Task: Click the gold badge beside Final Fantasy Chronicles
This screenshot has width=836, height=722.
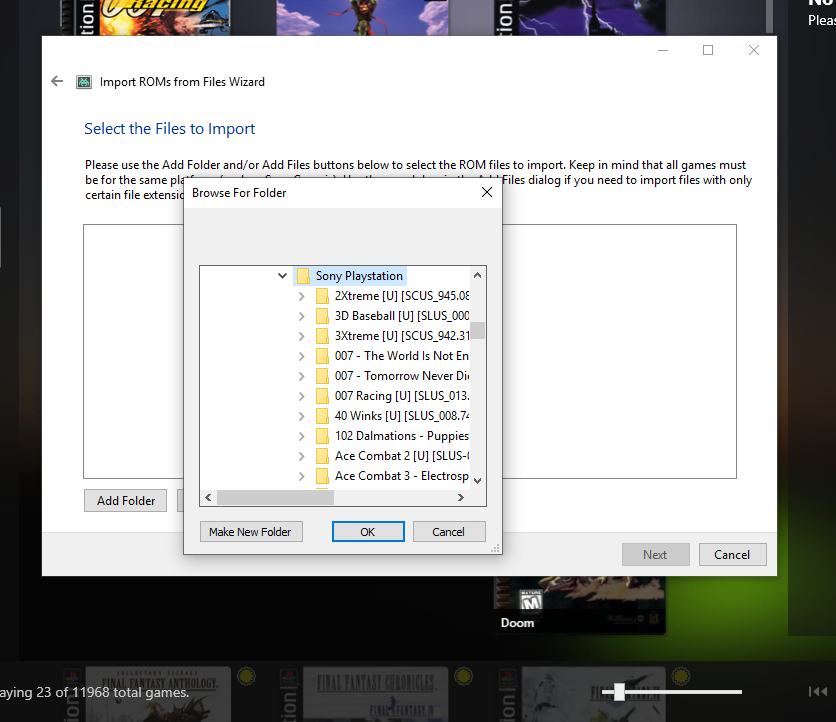Action: coord(464,677)
